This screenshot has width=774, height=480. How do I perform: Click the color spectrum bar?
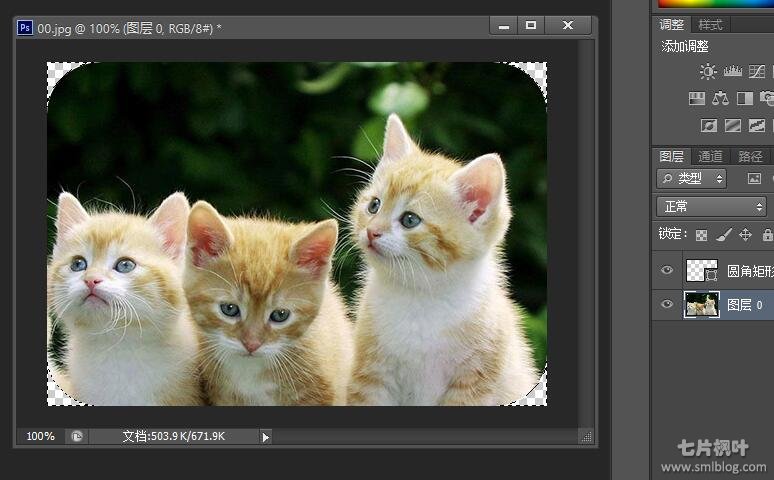tap(714, 5)
